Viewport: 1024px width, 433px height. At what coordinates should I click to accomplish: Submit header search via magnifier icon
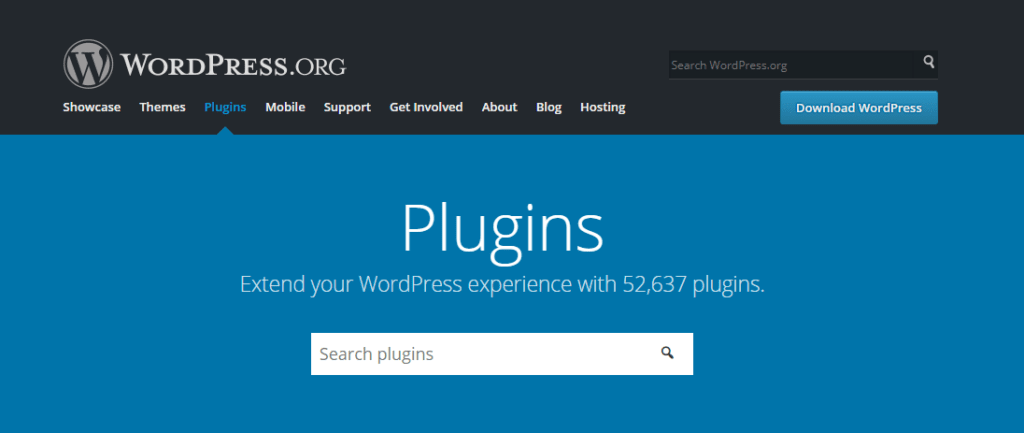pos(929,64)
